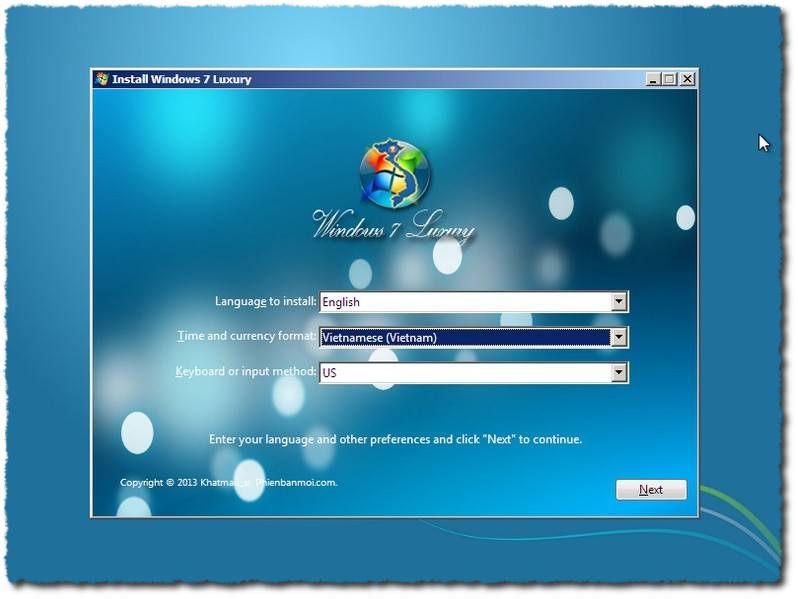Open the Keyboard or input method dropdown arrow

pos(618,373)
